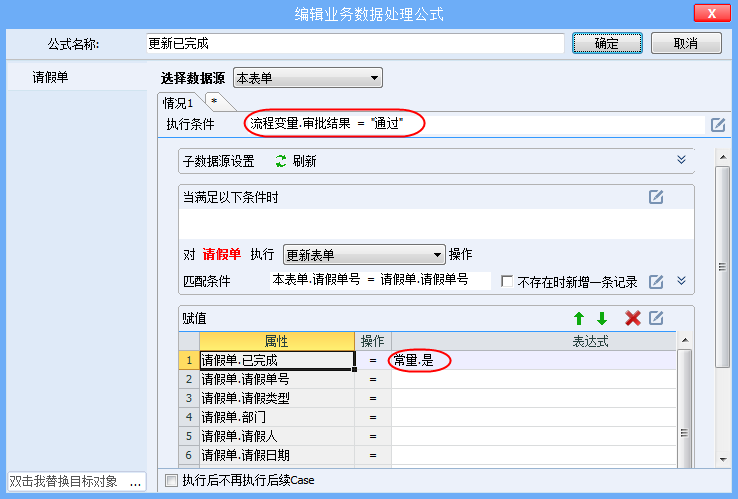738x499 pixels.
Task: Close the dialog with the red X
Action: 712,13
